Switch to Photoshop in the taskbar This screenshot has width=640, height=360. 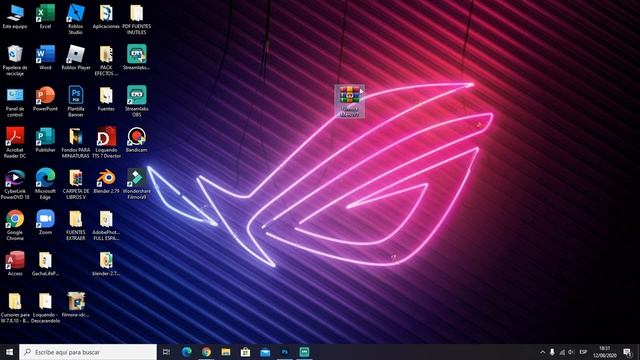click(x=285, y=352)
